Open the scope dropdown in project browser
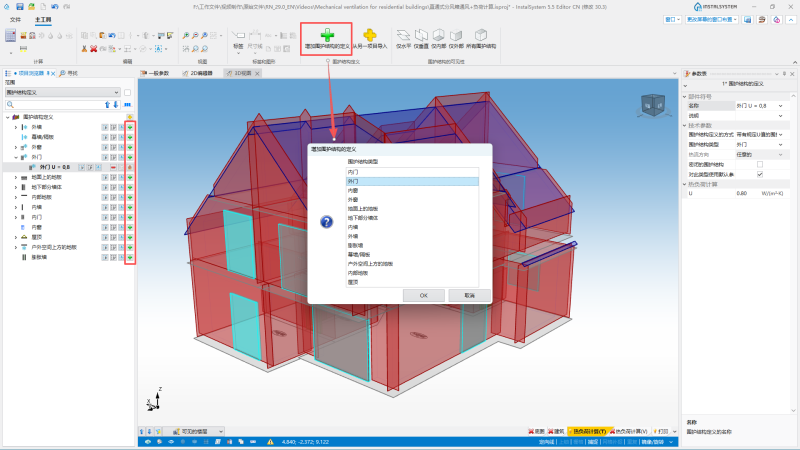 [x=62, y=92]
